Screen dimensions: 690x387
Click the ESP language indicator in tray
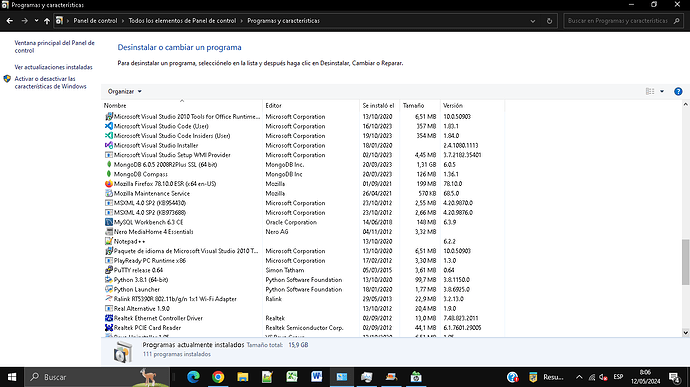[618, 377]
